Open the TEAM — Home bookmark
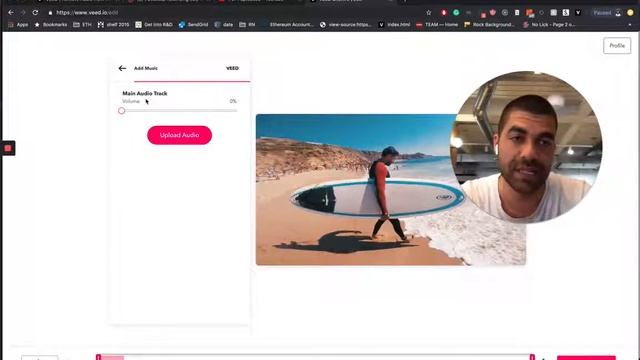This screenshot has width=640, height=360. tap(437, 24)
